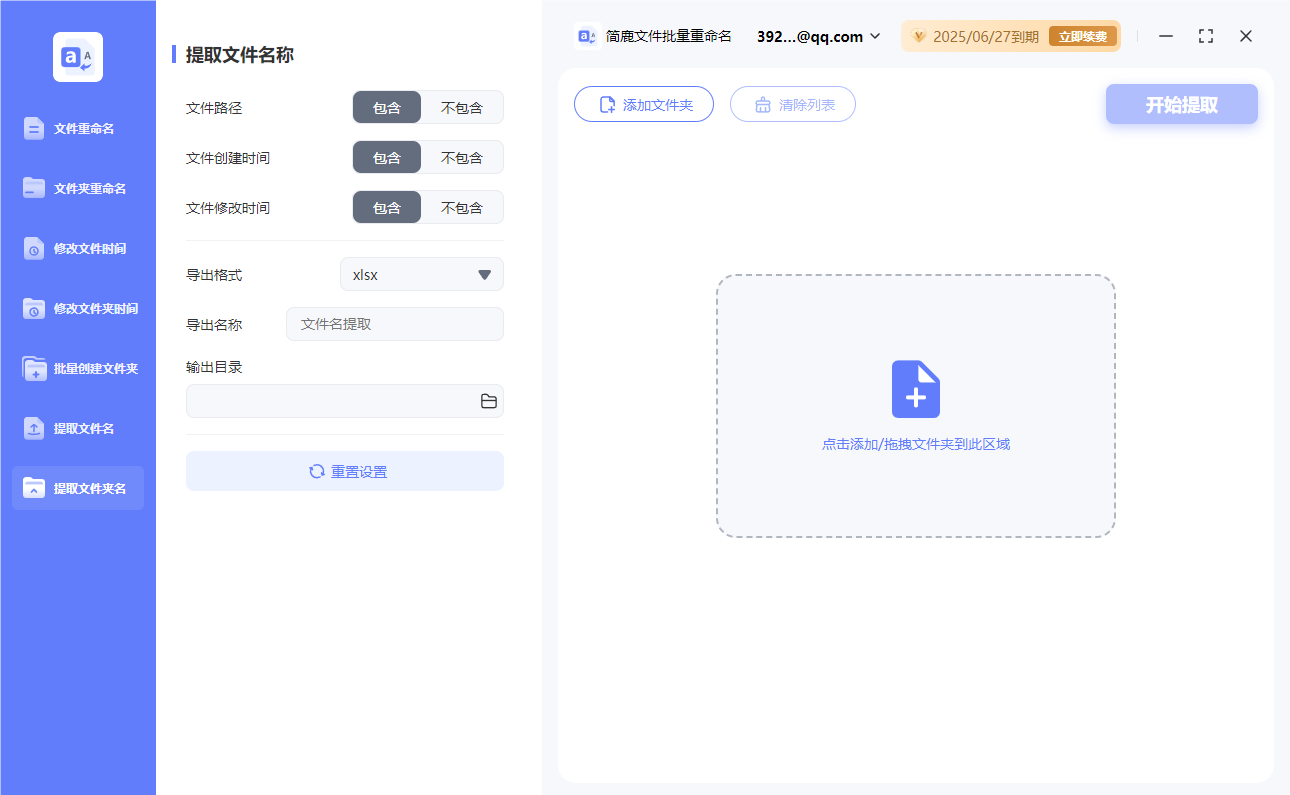
Task: Open the 导出格式 xlsx dropdown
Action: [421, 274]
